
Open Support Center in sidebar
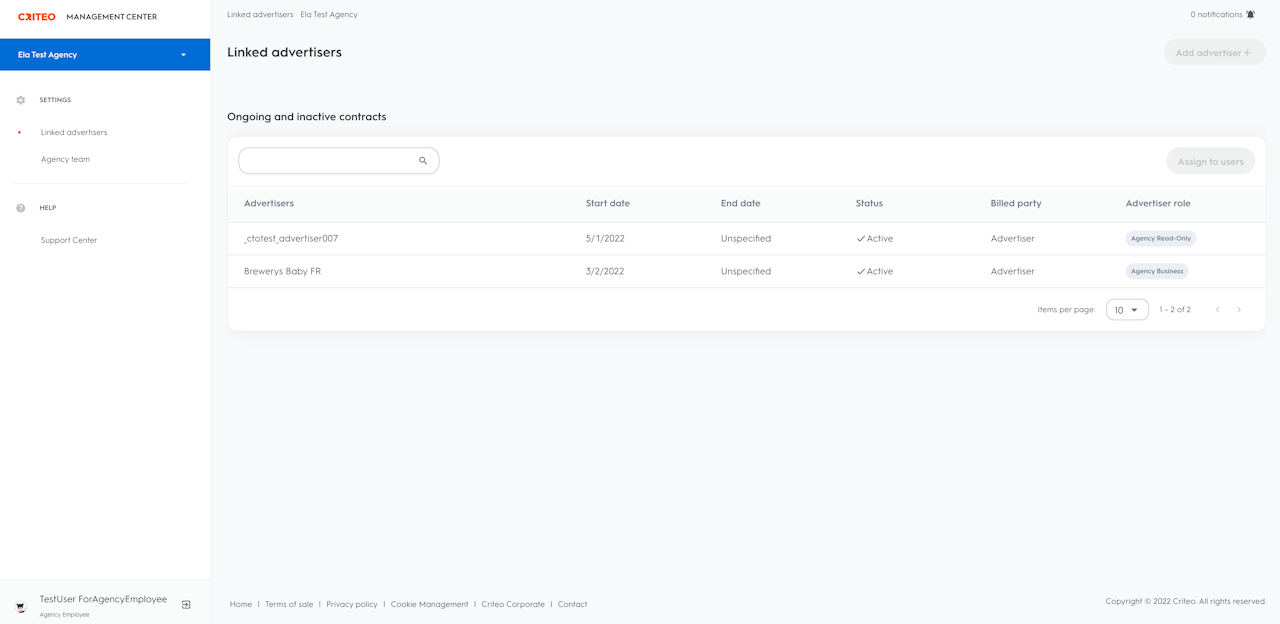coord(69,240)
